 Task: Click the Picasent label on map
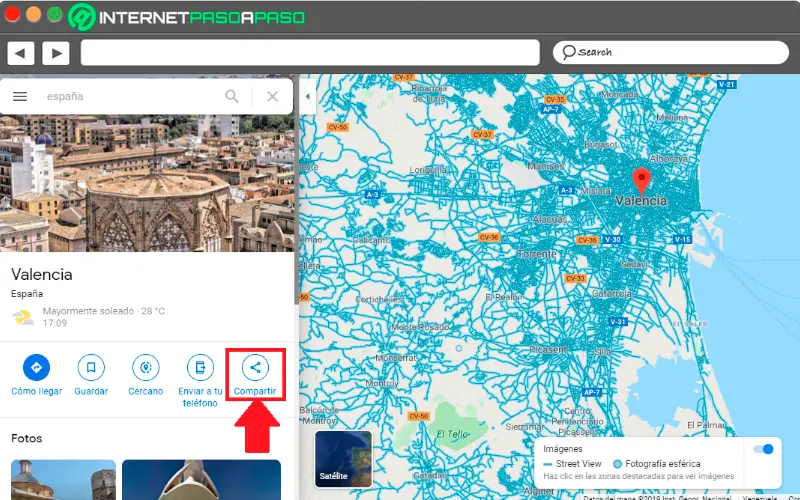(x=548, y=349)
